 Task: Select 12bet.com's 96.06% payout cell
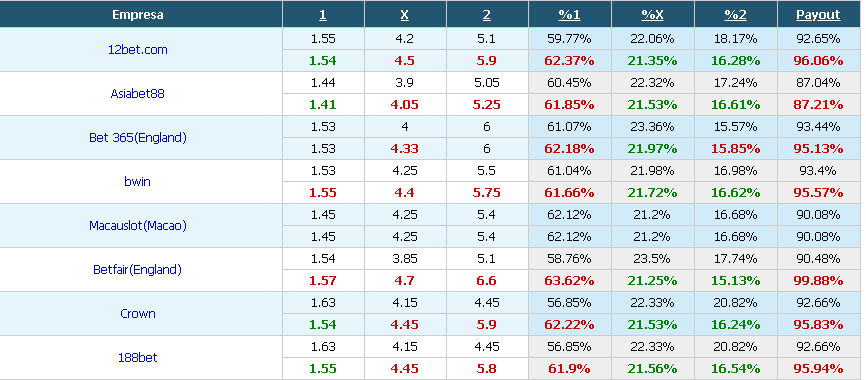[820, 61]
